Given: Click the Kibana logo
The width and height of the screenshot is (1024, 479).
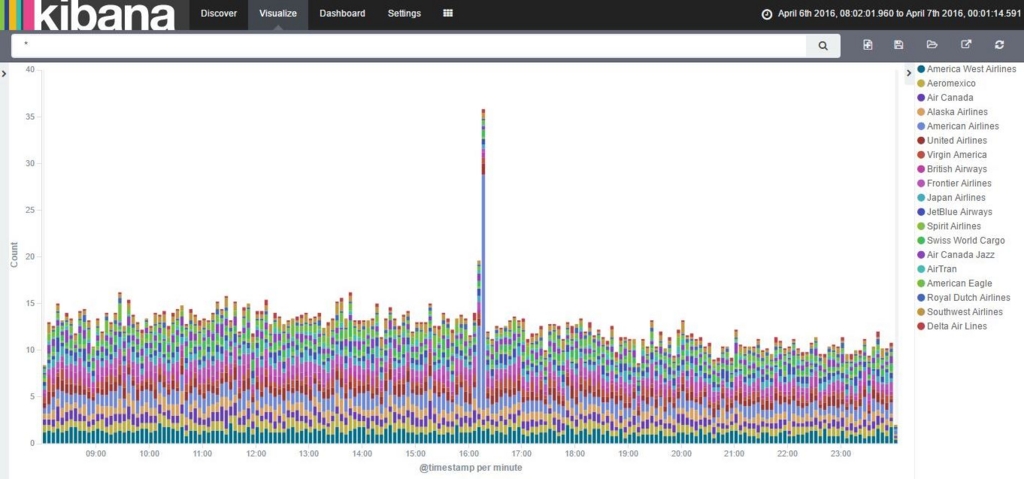Looking at the screenshot, I should pyautogui.click(x=88, y=15).
